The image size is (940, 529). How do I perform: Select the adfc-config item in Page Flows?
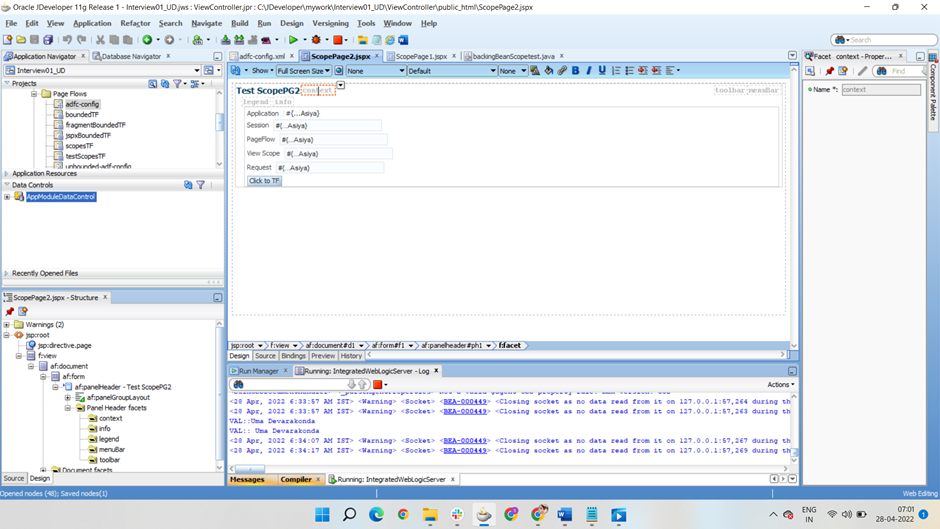[x=82, y=104]
